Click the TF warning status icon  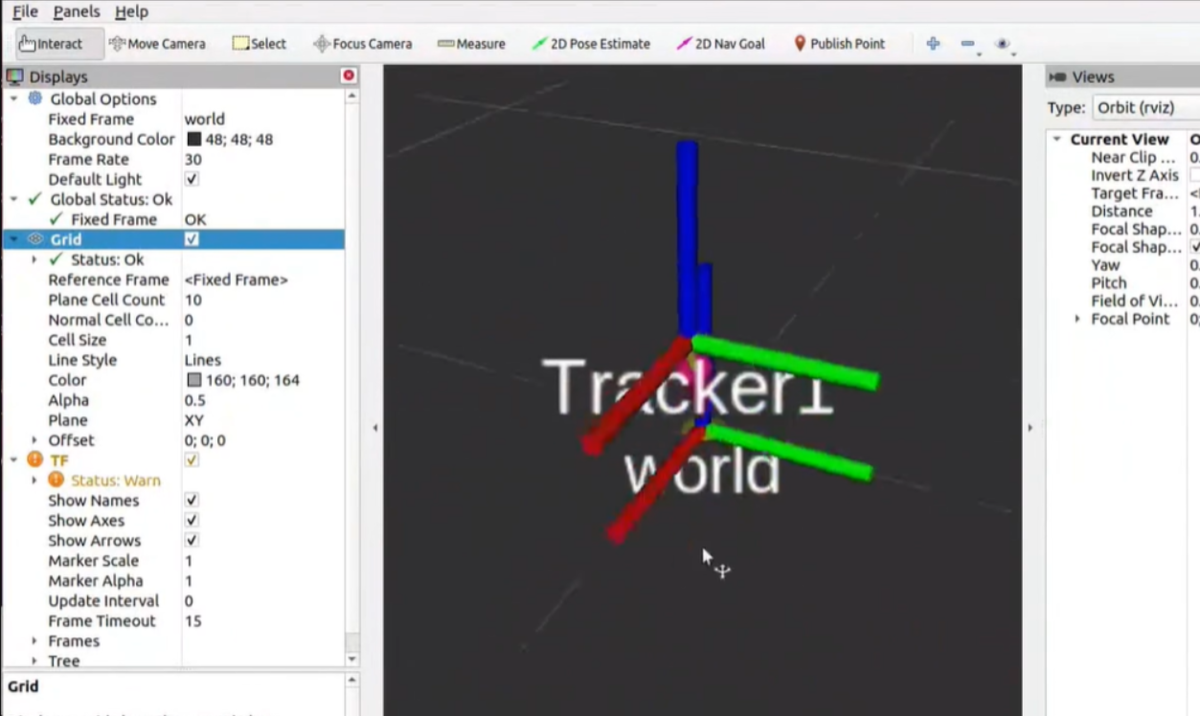[35, 460]
